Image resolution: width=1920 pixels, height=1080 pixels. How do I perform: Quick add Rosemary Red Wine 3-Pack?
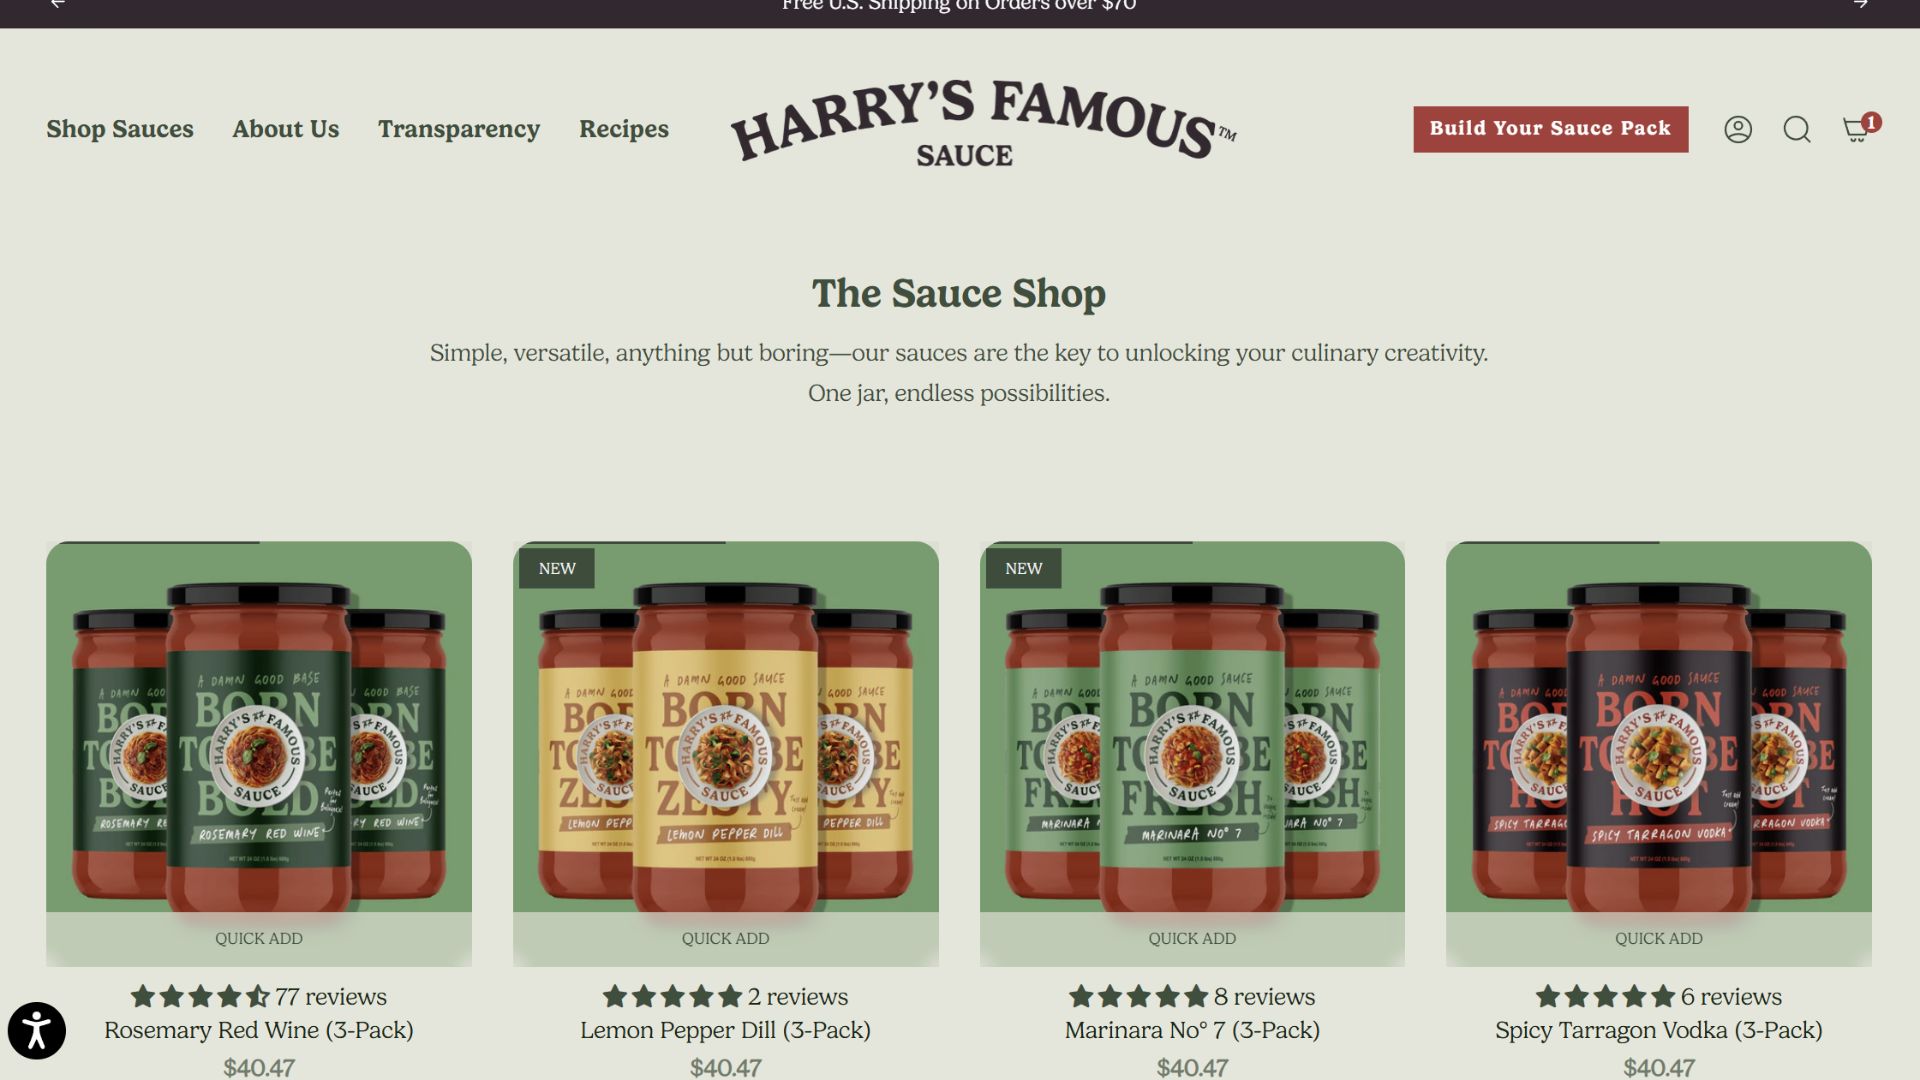pyautogui.click(x=259, y=938)
